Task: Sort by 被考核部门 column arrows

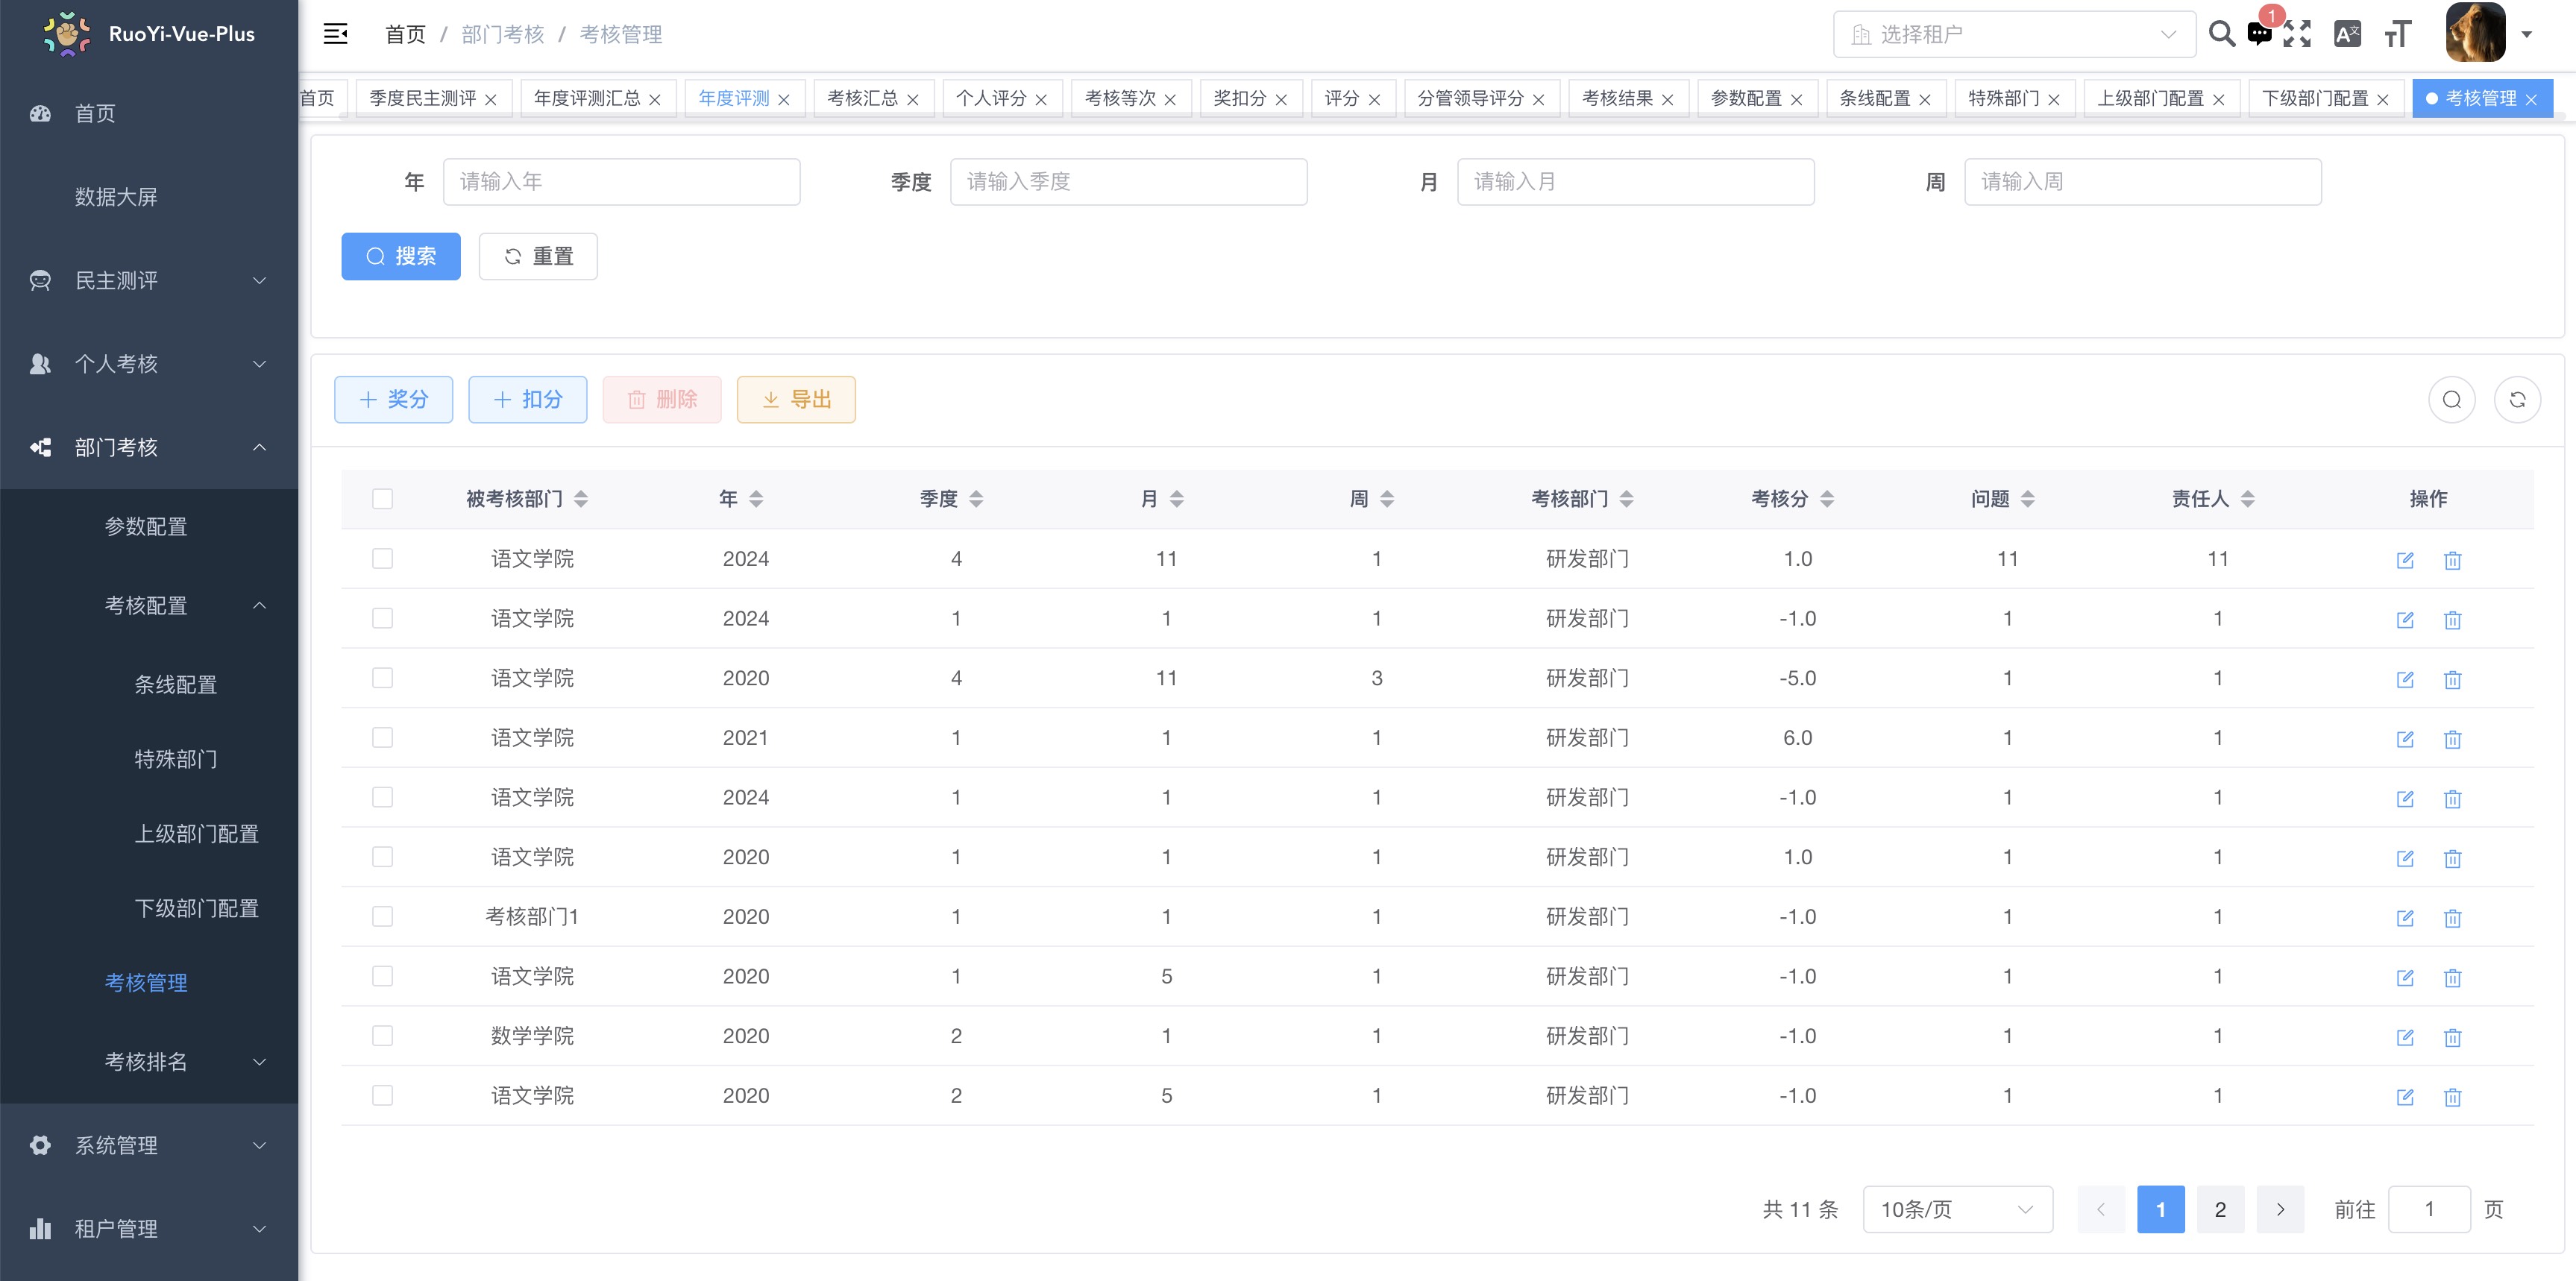Action: coord(580,499)
